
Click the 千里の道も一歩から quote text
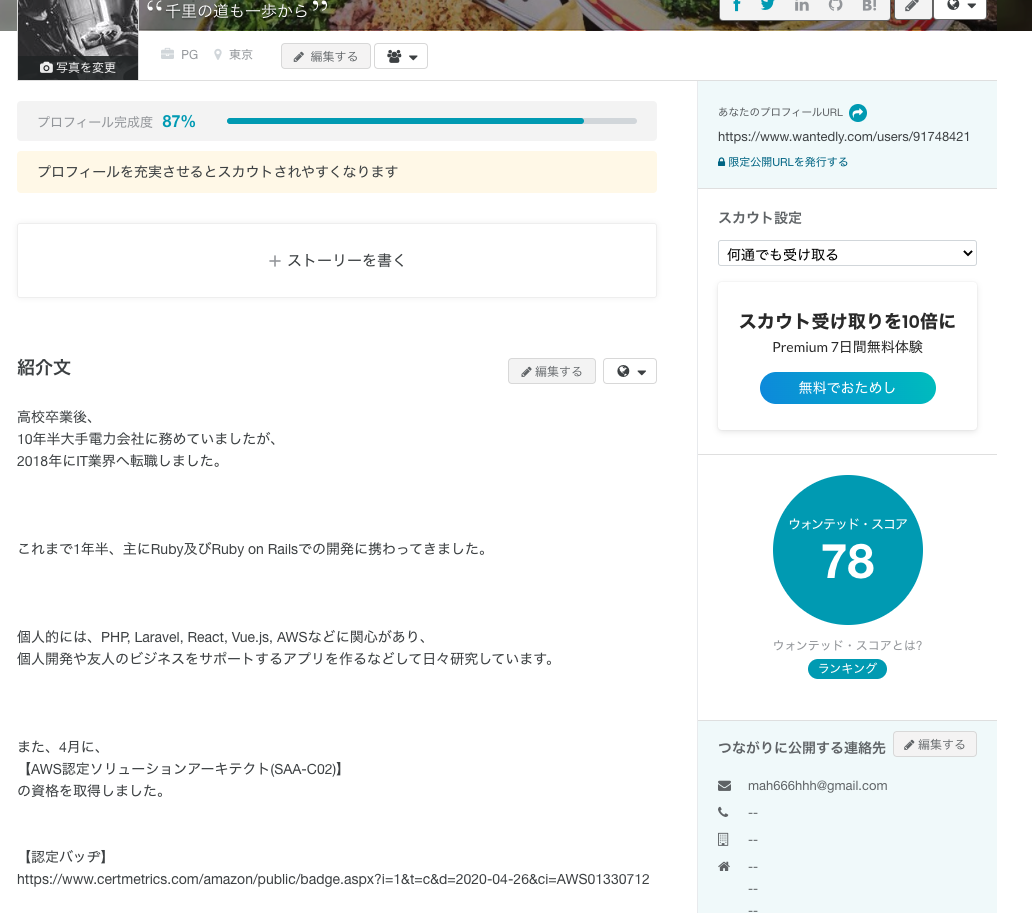pyautogui.click(x=236, y=10)
